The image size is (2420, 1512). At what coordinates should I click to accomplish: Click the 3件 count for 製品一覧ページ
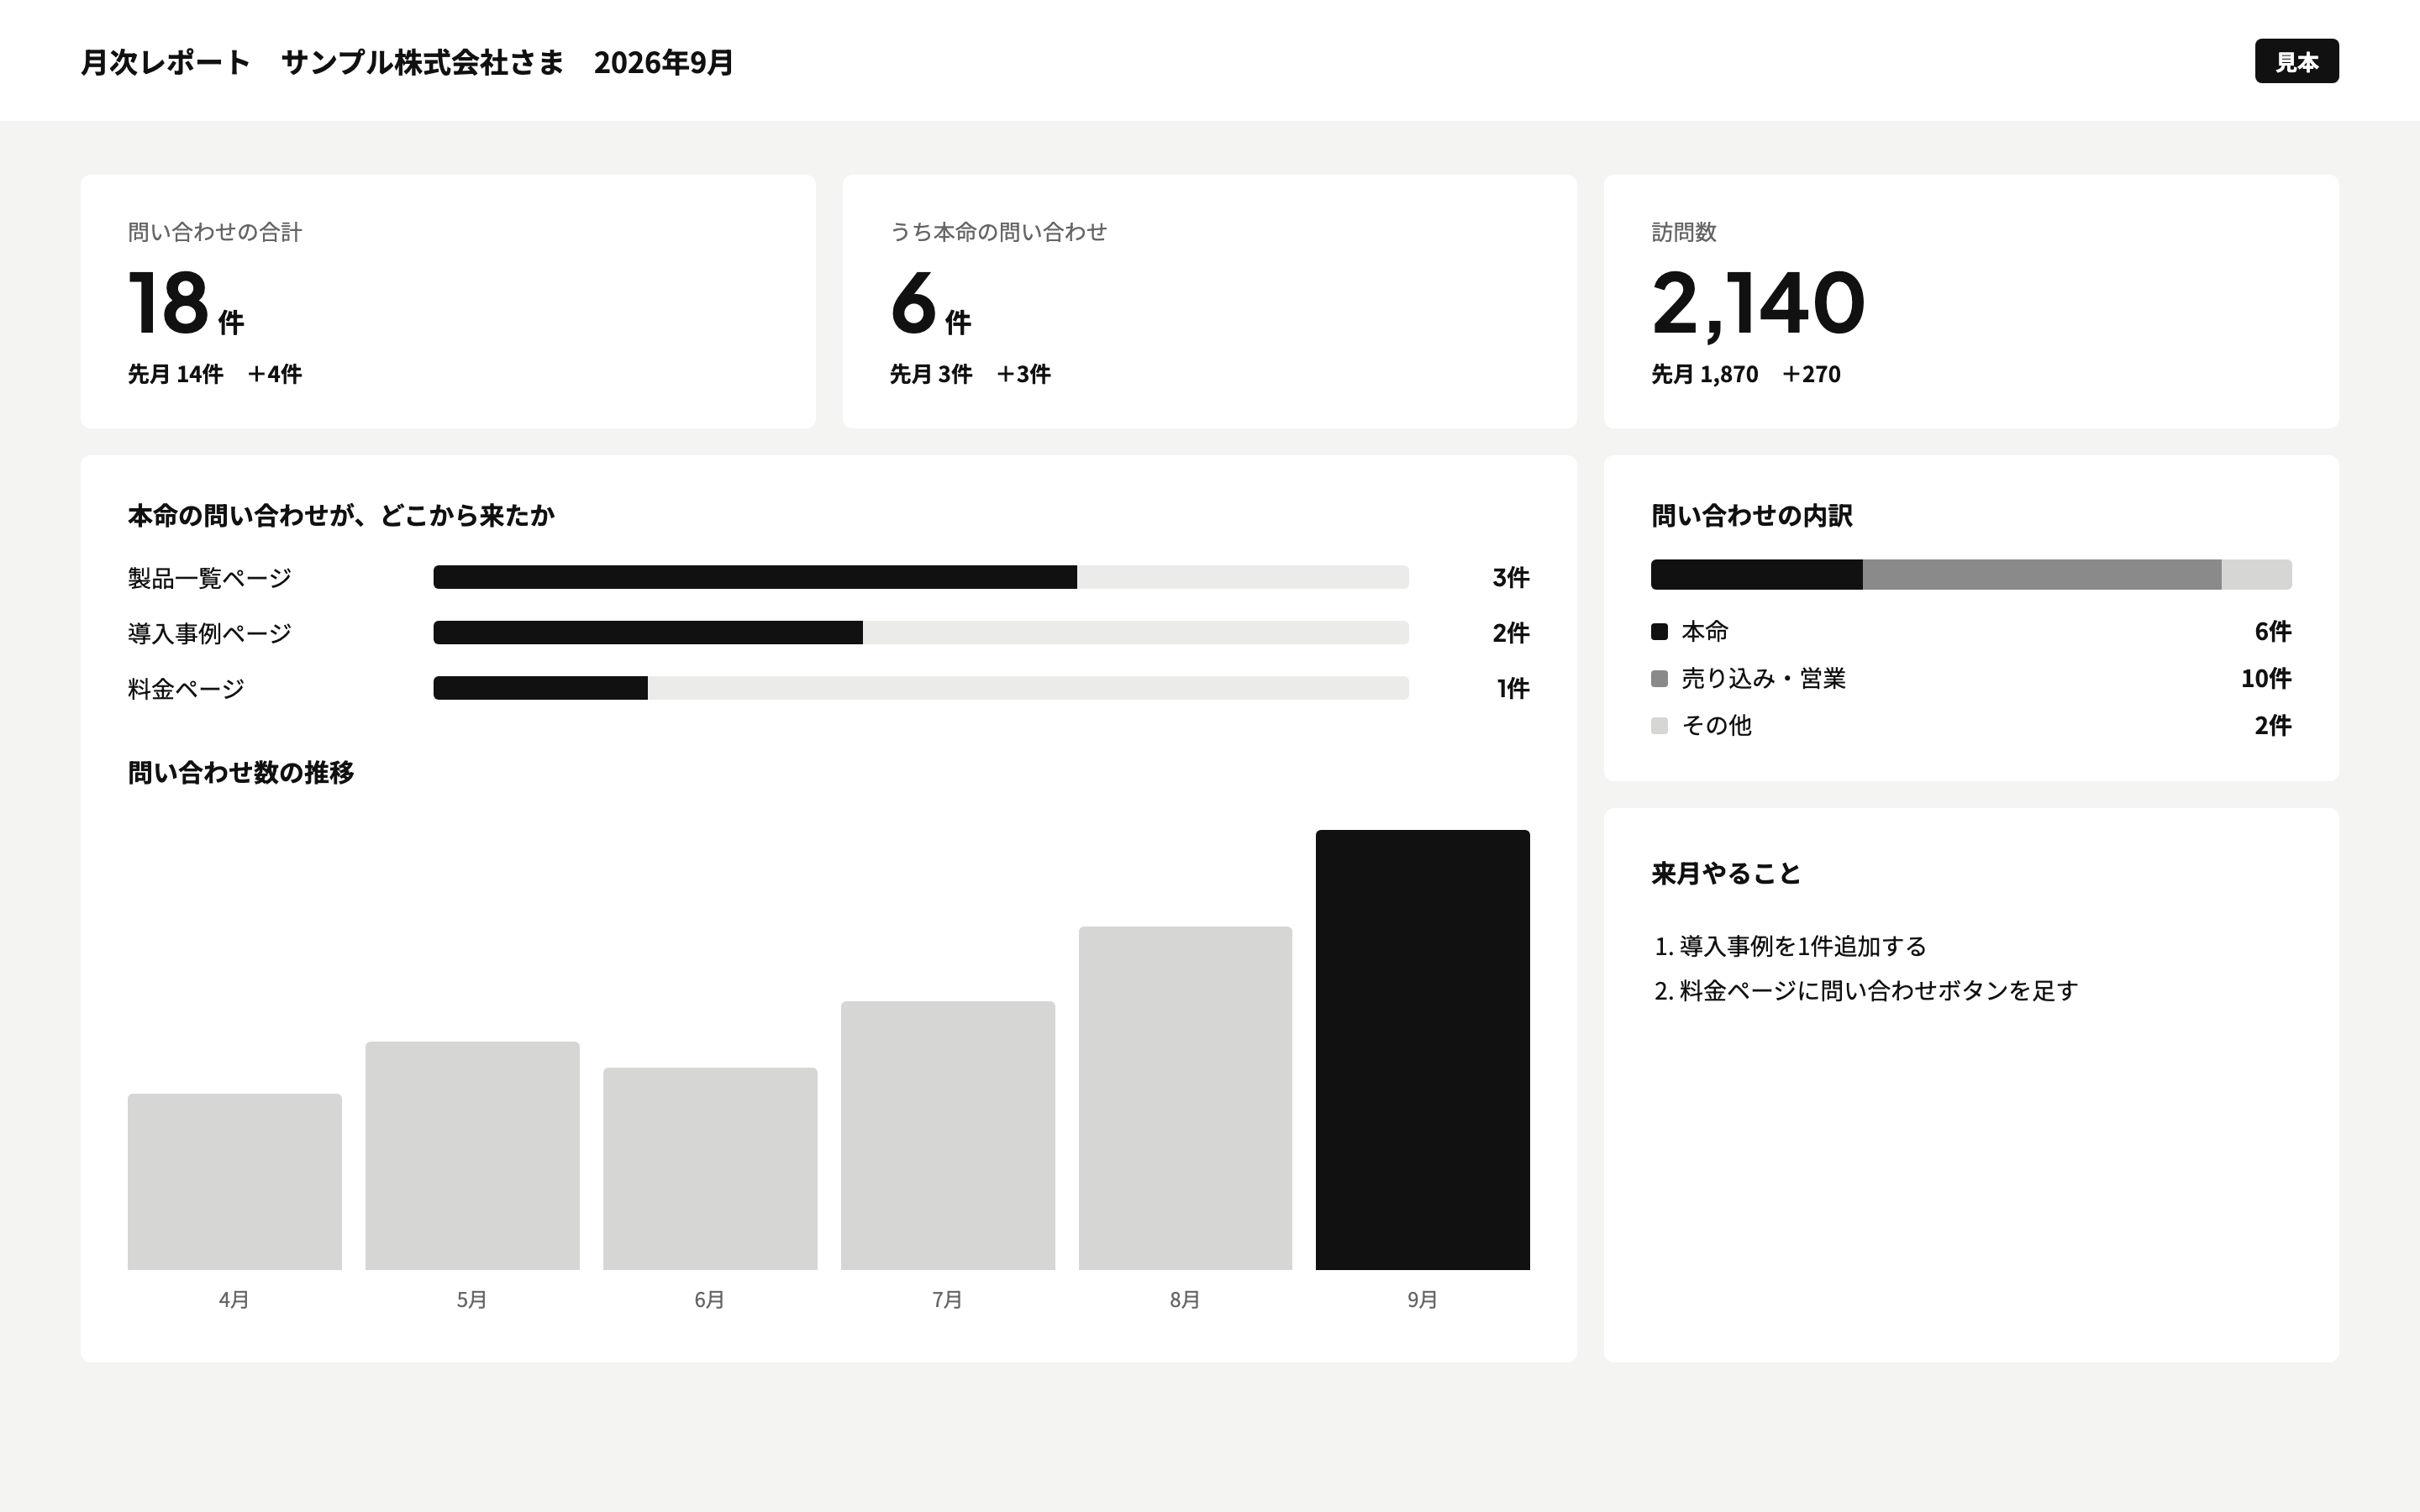[x=1510, y=577]
